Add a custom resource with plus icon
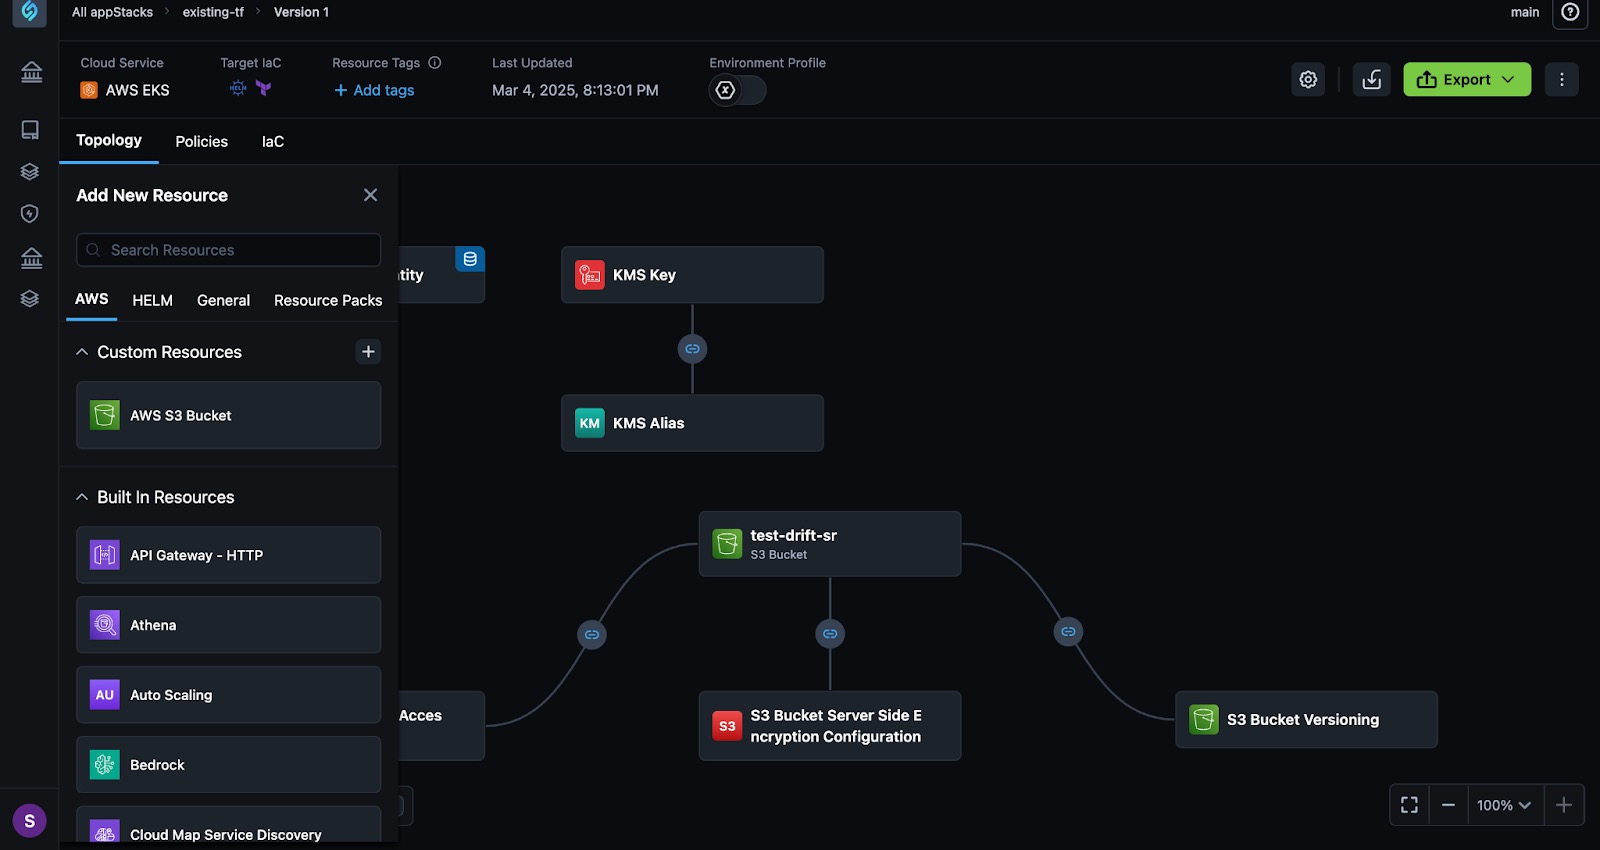This screenshot has width=1600, height=850. (368, 352)
